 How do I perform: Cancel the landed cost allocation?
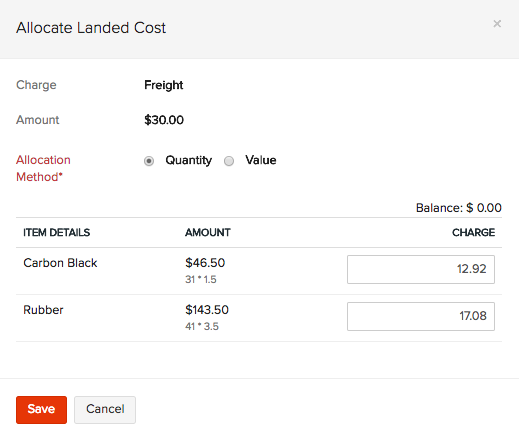pos(105,410)
